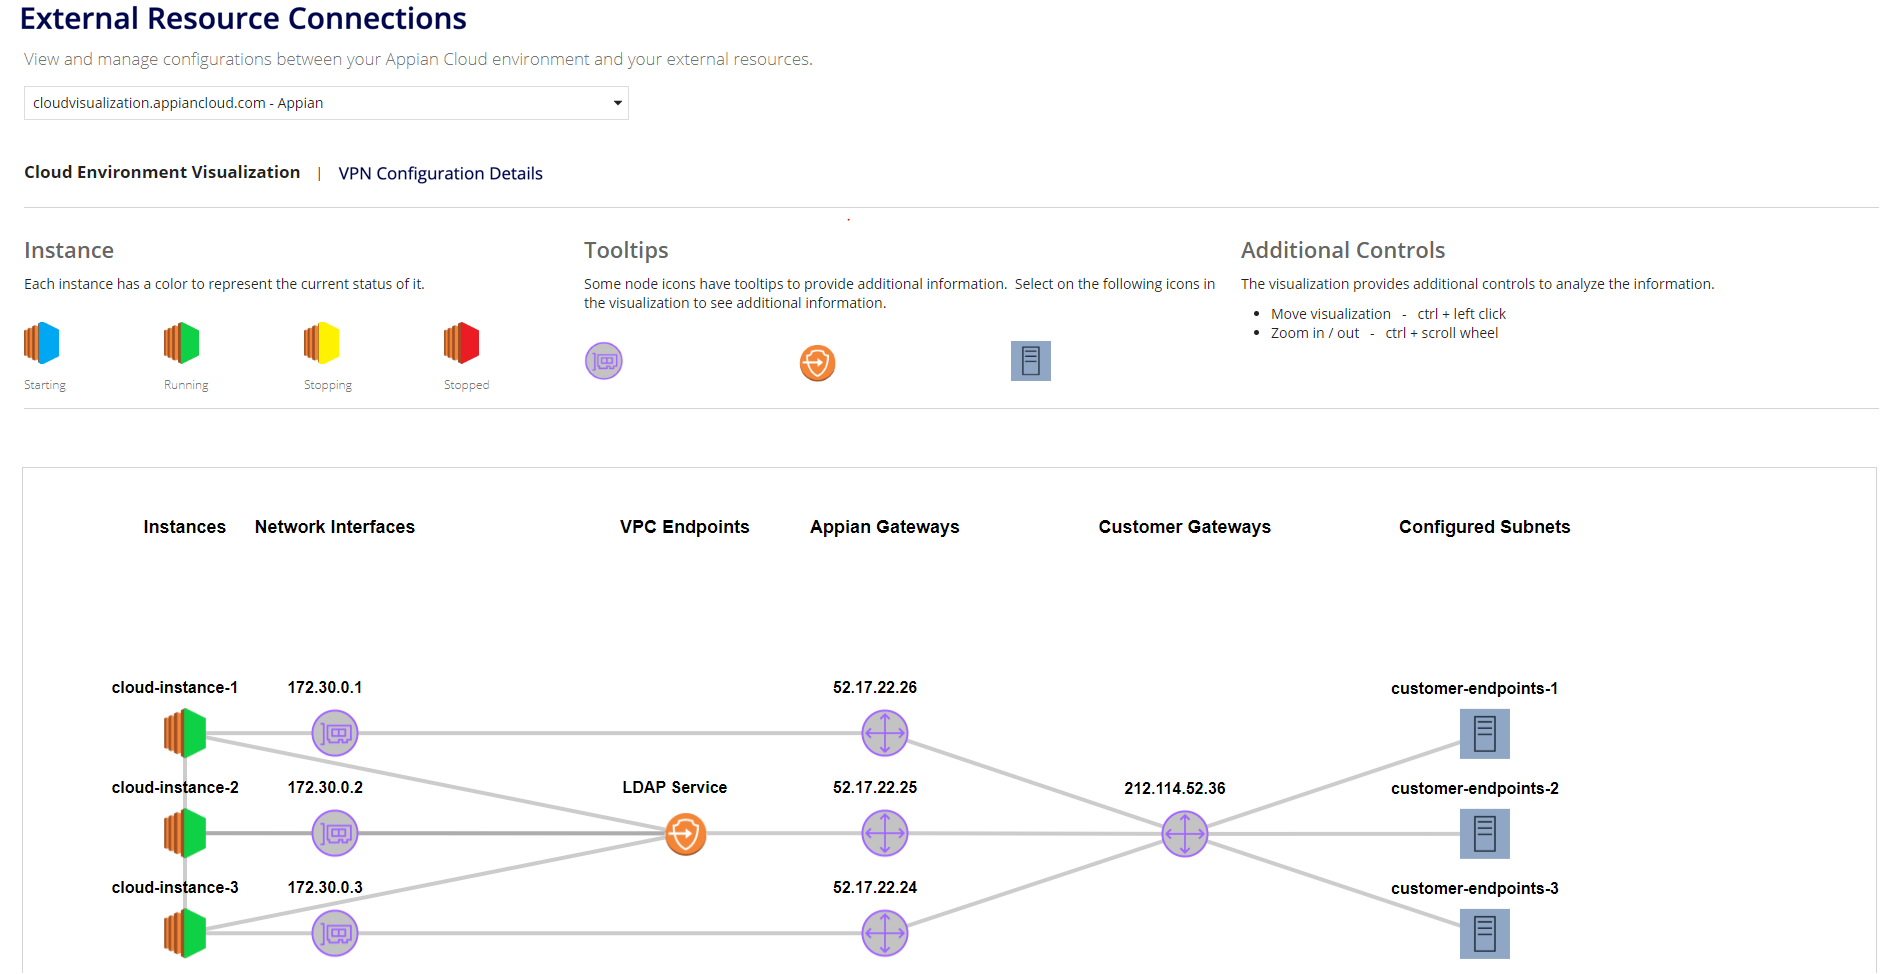The image size is (1896, 974).
Task: Click the cloud-instance-3 node icon
Action: (x=185, y=933)
